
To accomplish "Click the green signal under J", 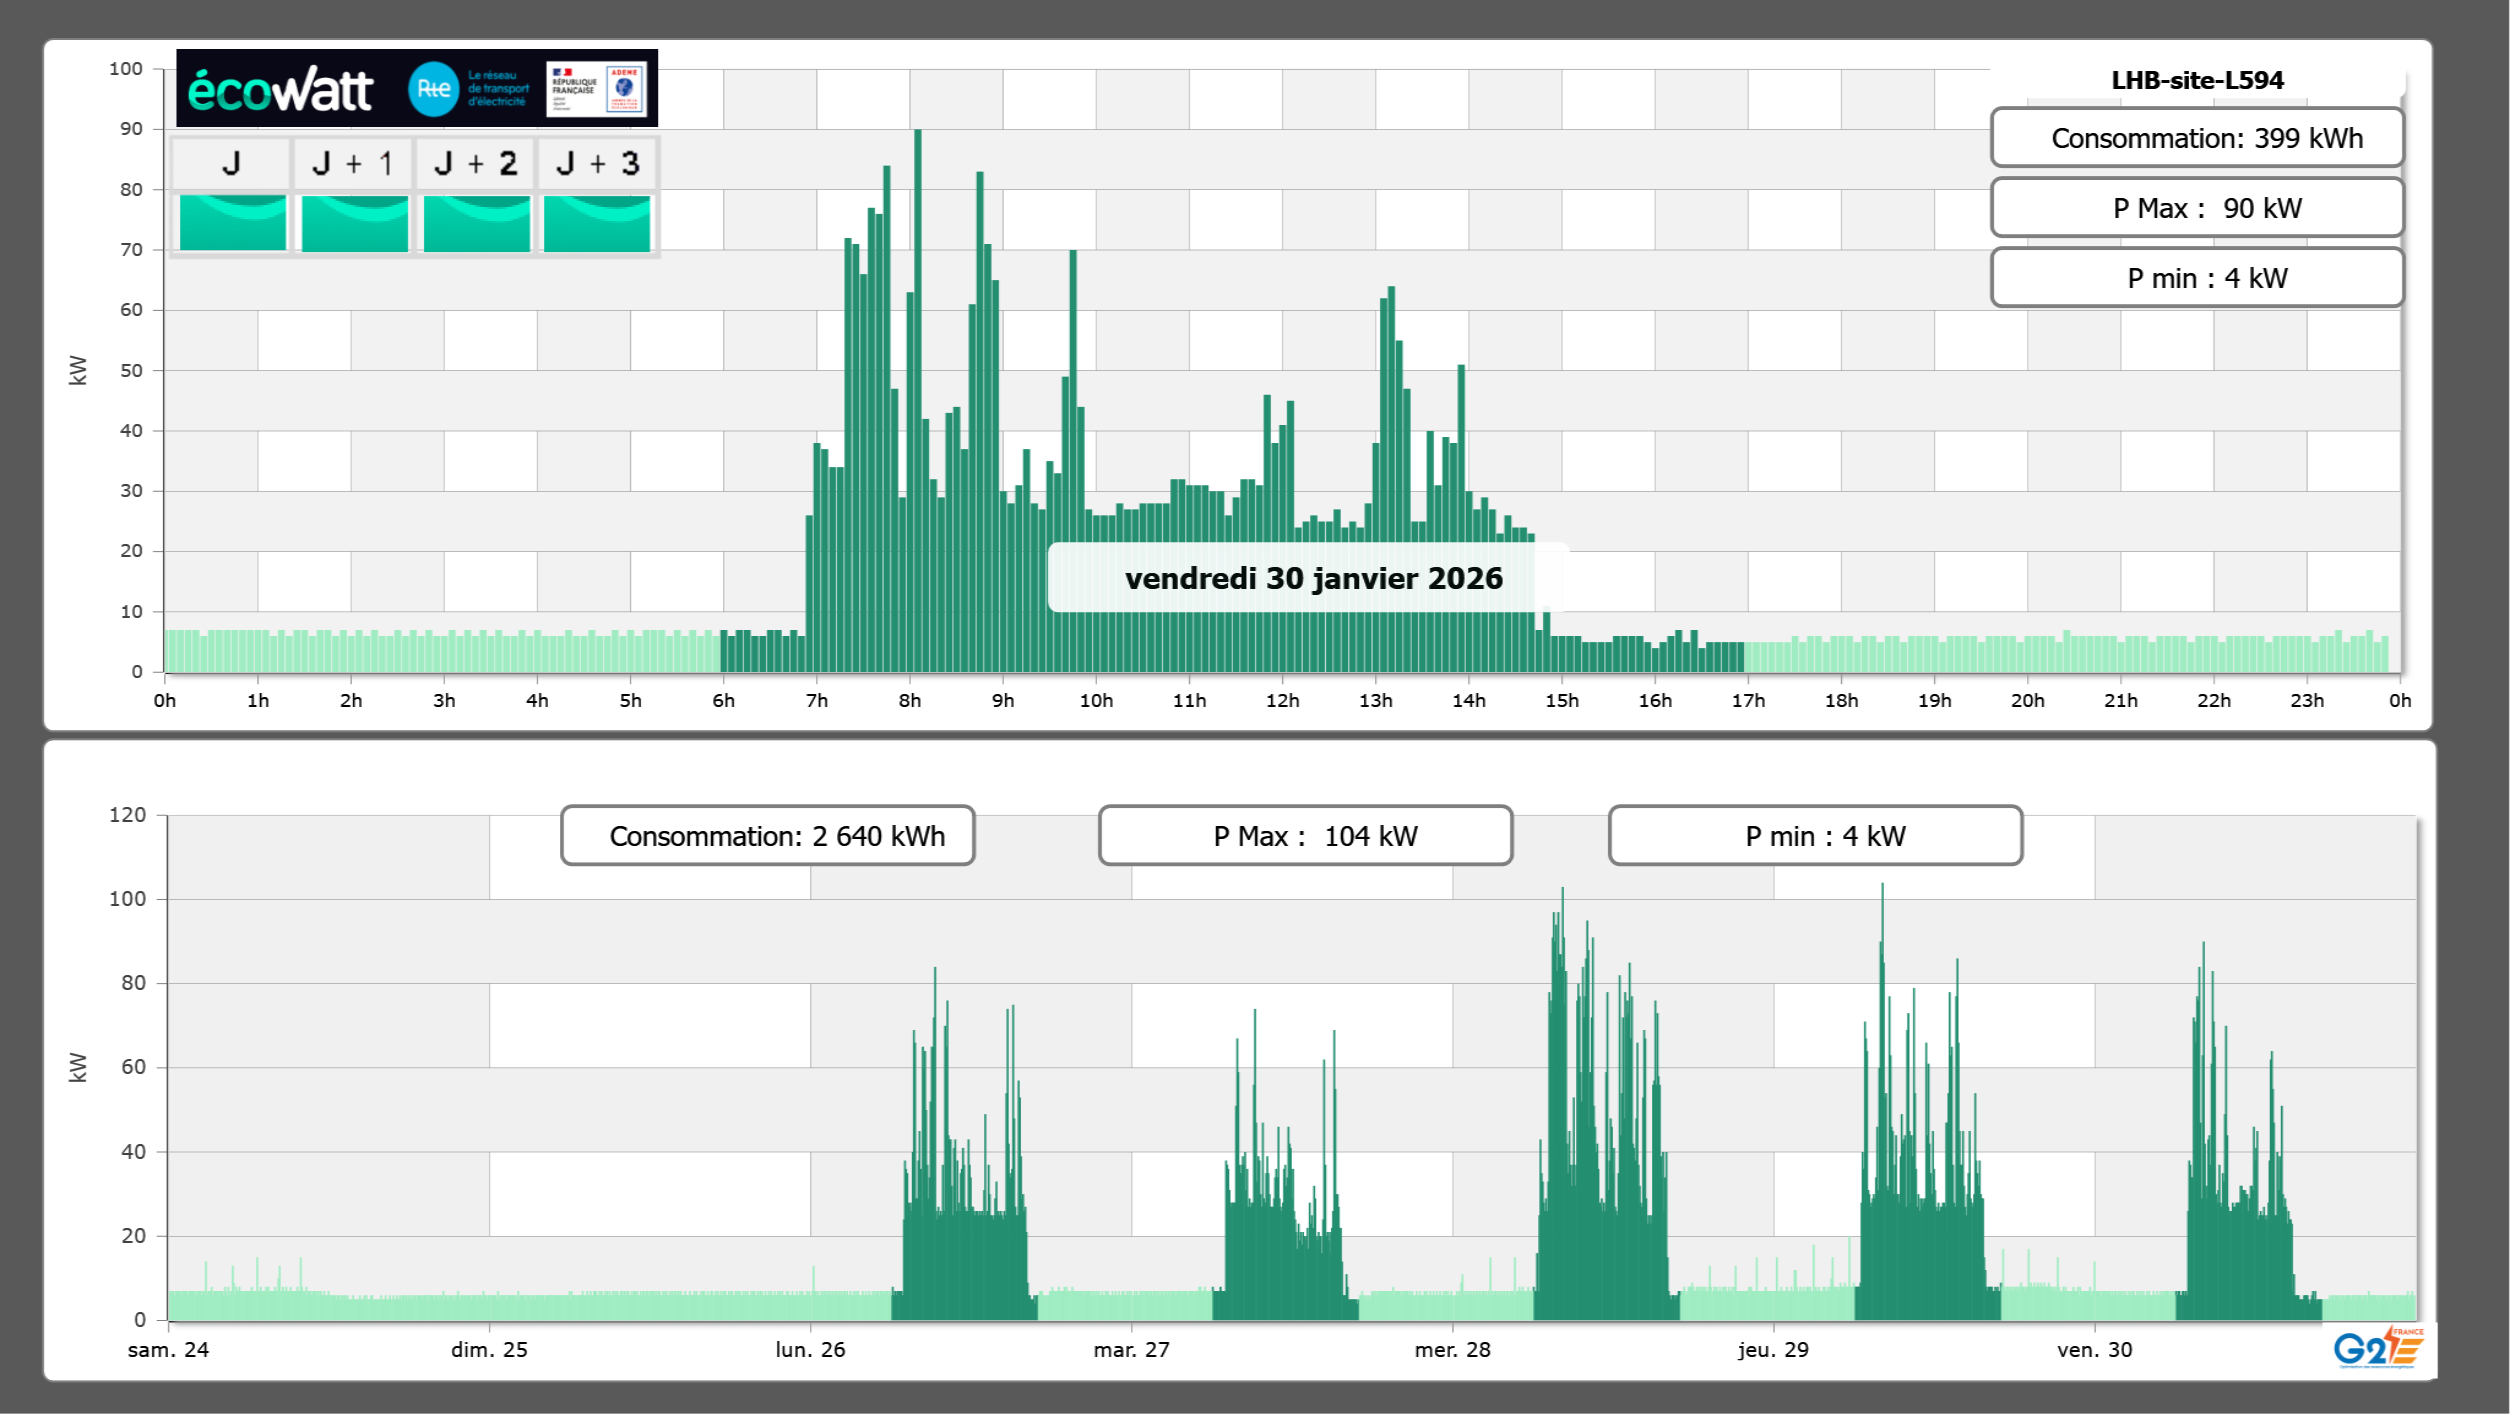I will [x=232, y=222].
